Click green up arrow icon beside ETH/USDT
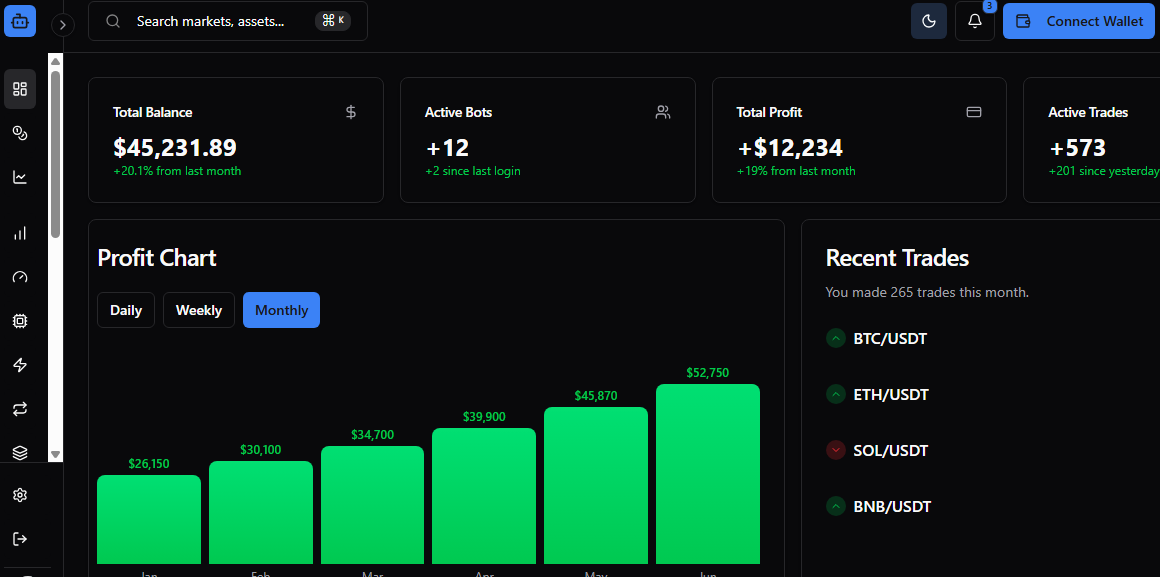 (835, 395)
